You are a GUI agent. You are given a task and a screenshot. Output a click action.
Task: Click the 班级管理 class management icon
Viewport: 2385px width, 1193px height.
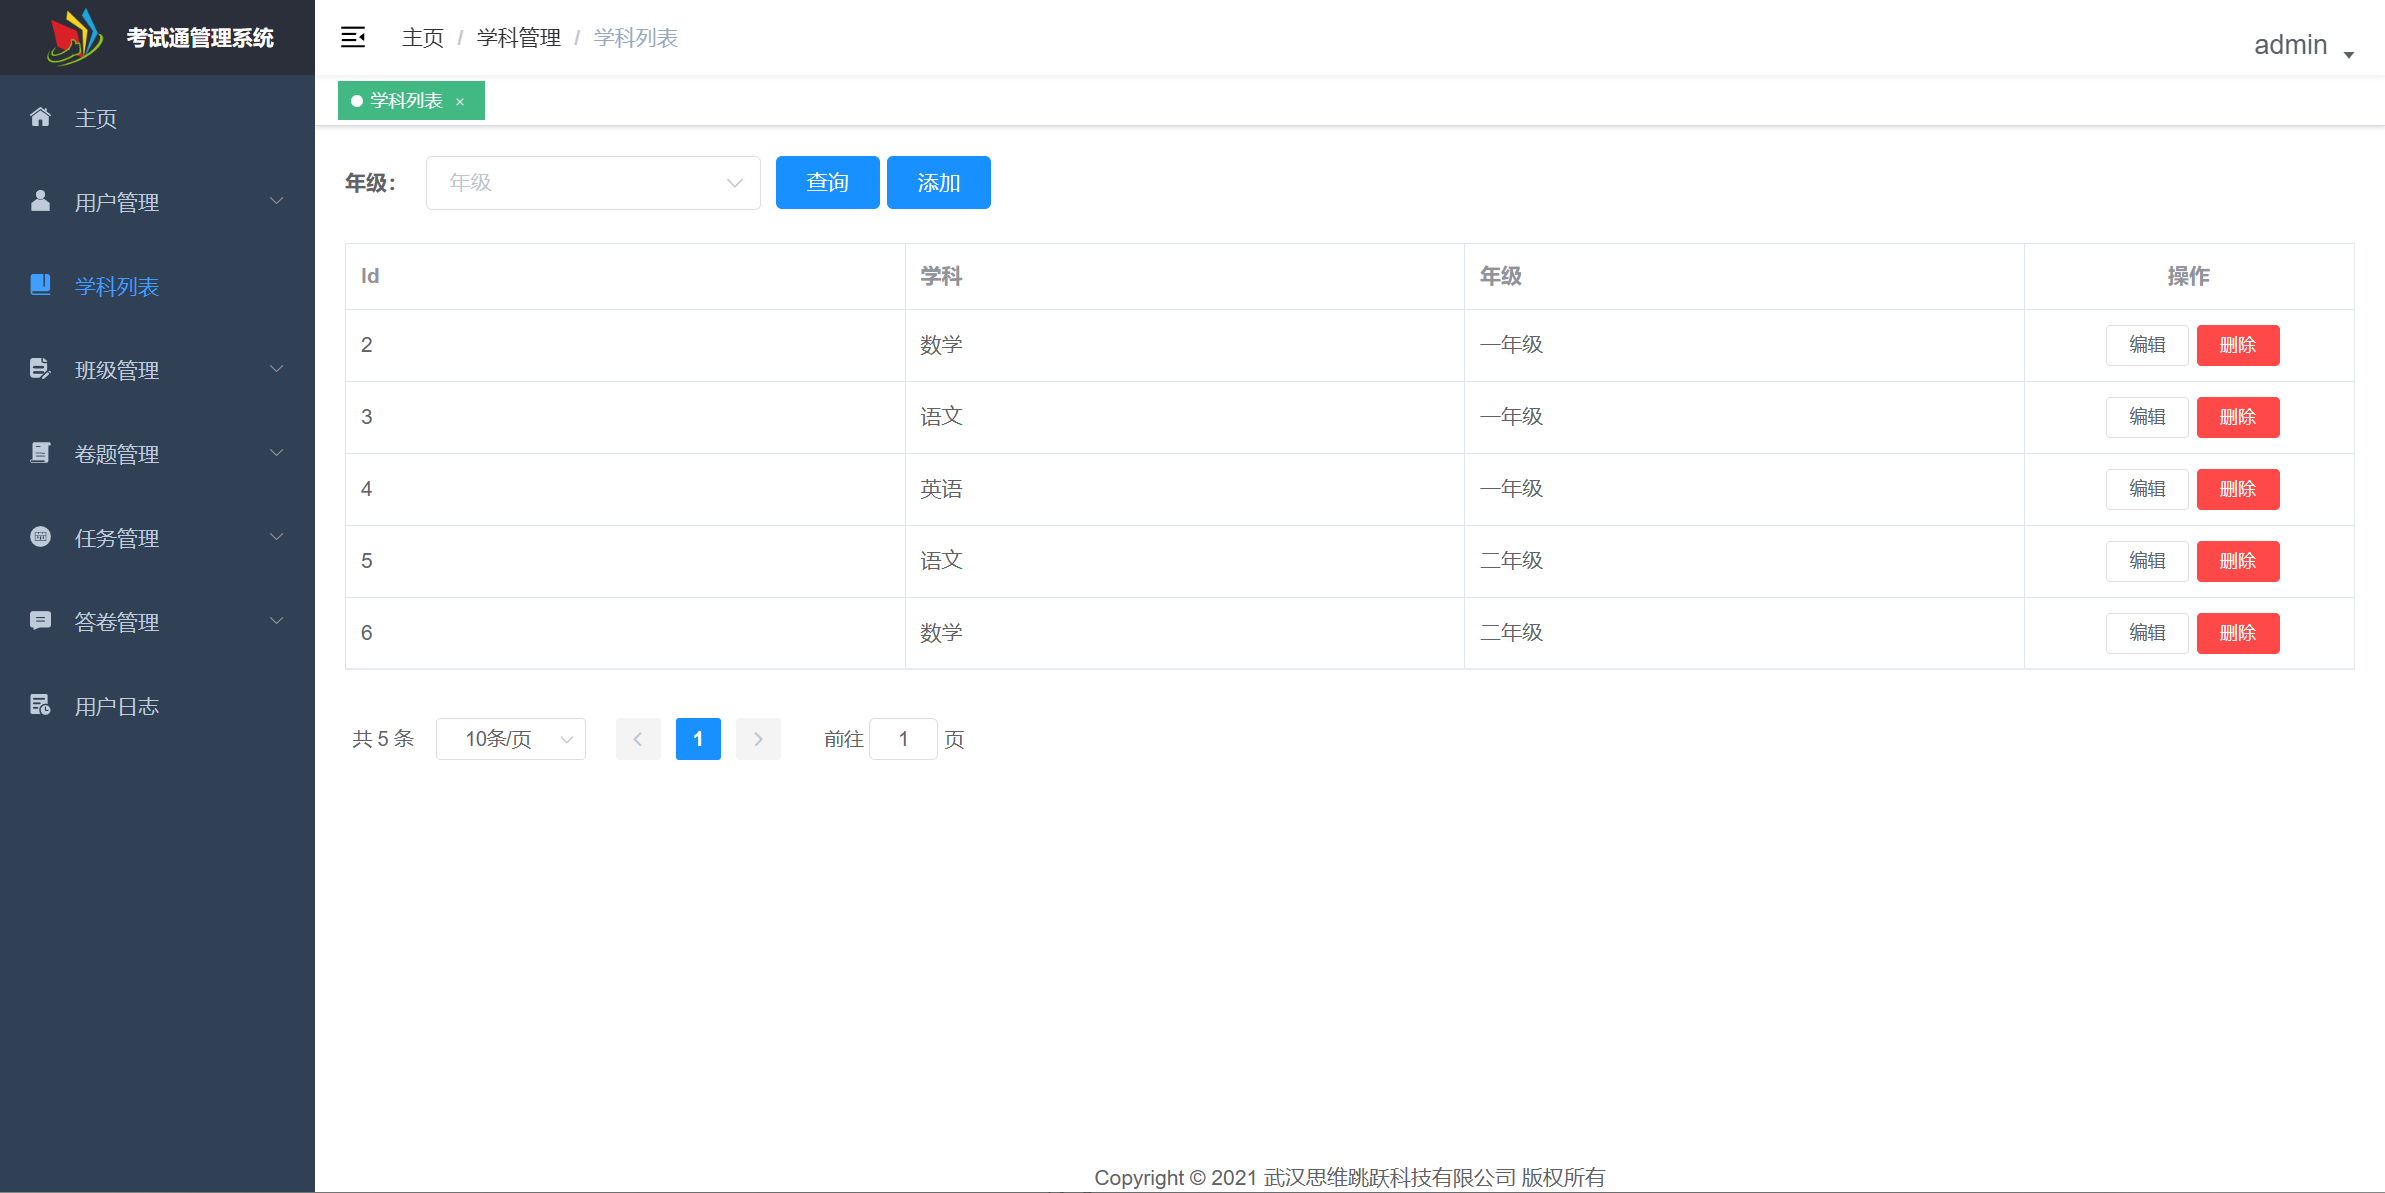40,369
